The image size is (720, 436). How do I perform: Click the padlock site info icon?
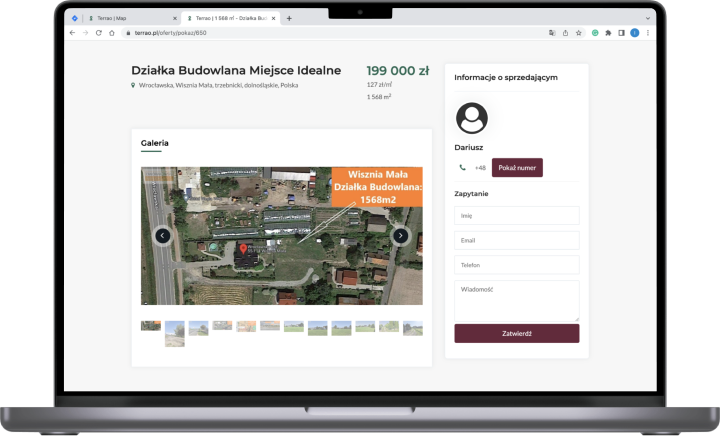tap(128, 33)
